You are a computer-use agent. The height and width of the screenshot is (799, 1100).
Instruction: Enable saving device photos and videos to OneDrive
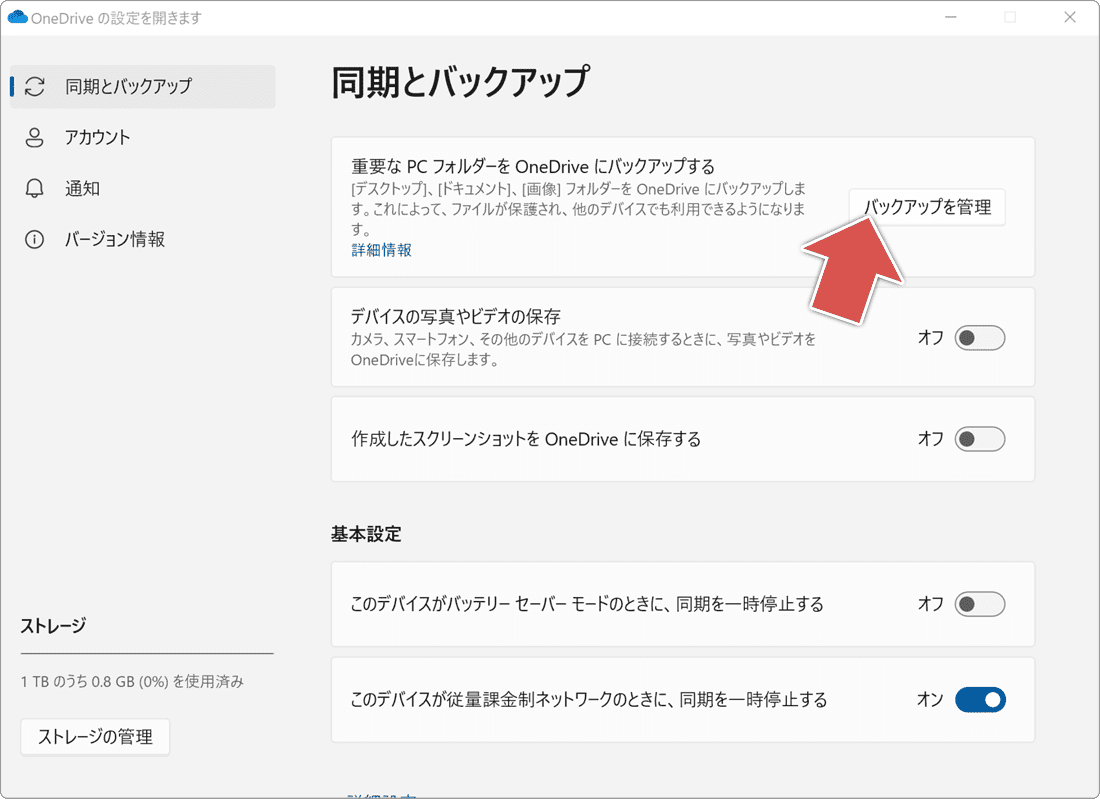(979, 337)
